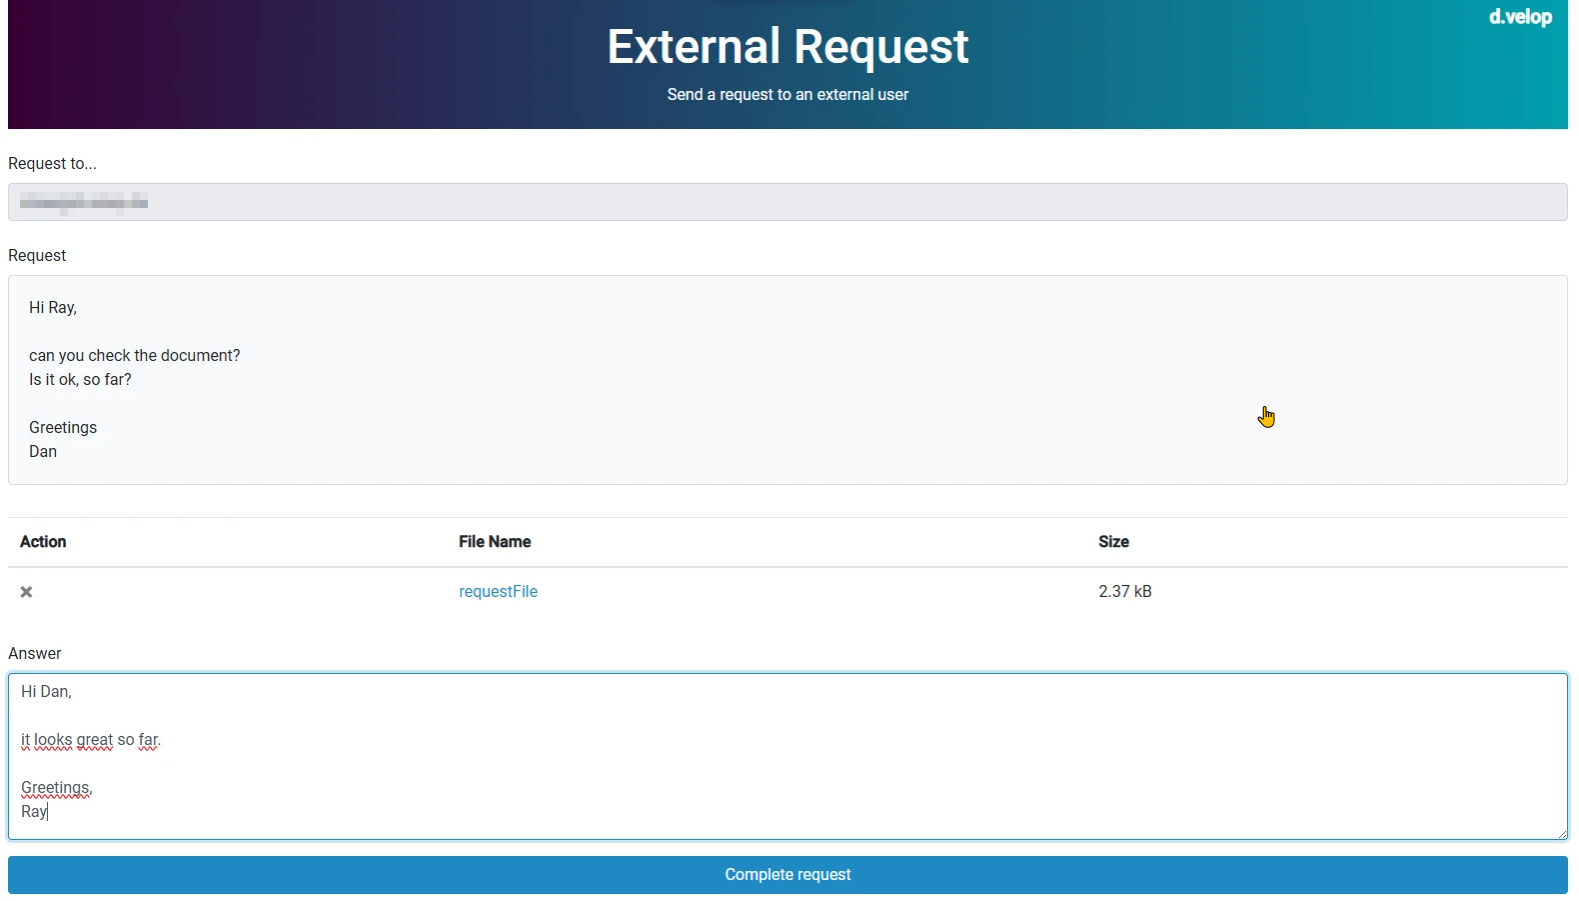Click the 2.37 kB size value
The width and height of the screenshot is (1579, 901).
[x=1125, y=592]
